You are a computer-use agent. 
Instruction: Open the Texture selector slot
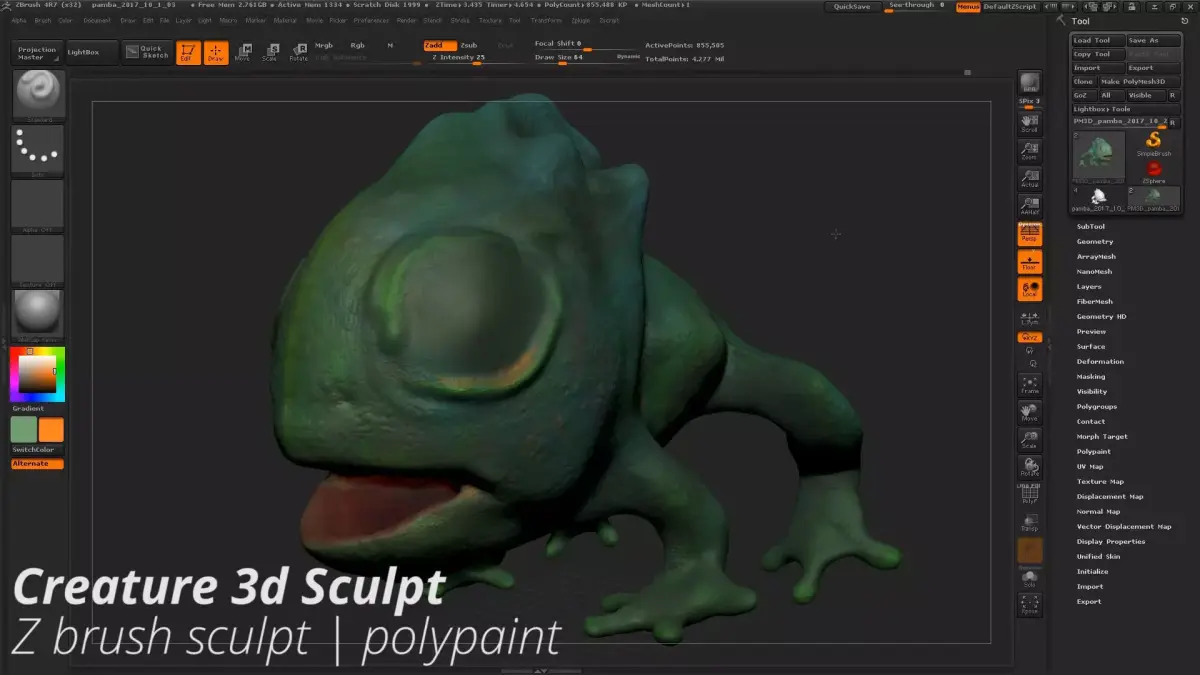[37, 260]
